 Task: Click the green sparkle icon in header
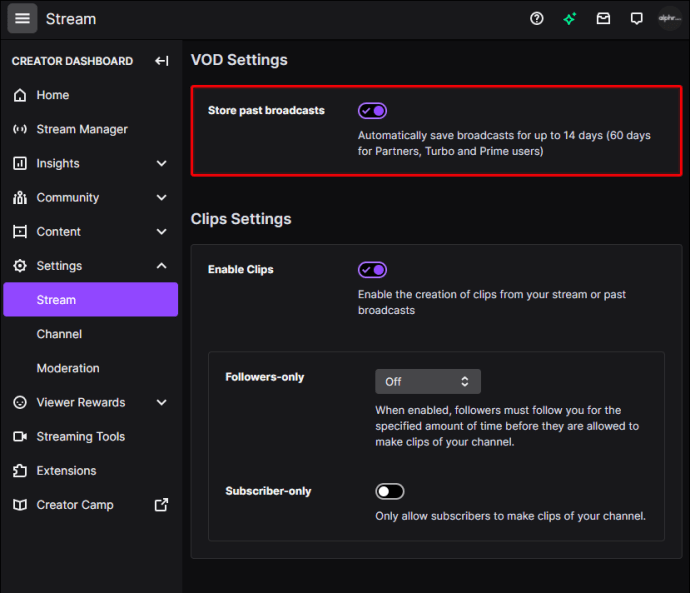pos(570,19)
